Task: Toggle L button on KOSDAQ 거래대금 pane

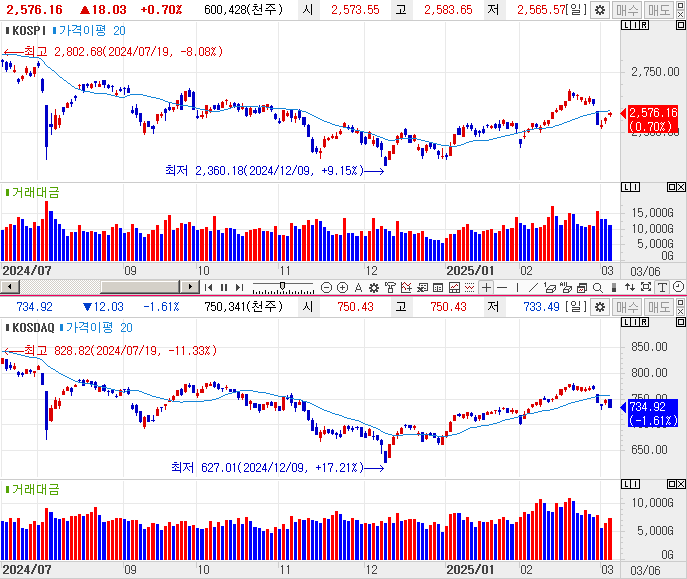Action: coord(626,484)
